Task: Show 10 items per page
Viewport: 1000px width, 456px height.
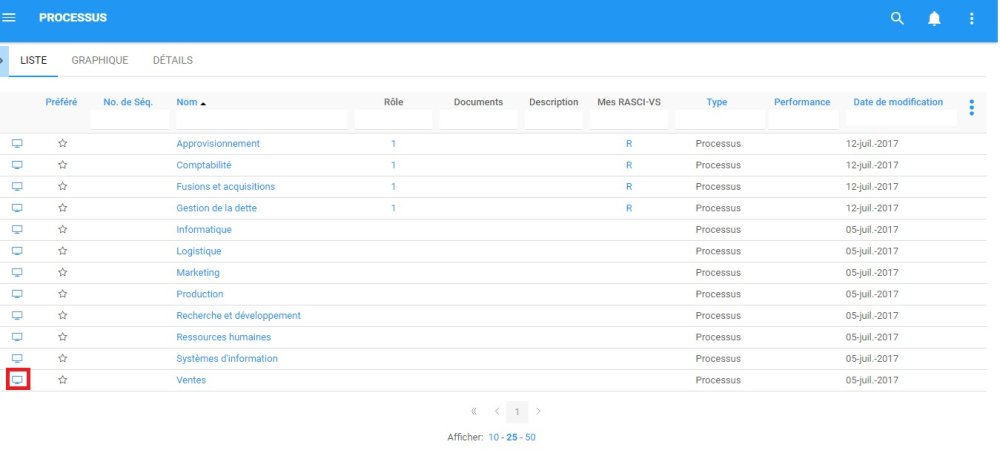Action: click(x=494, y=438)
